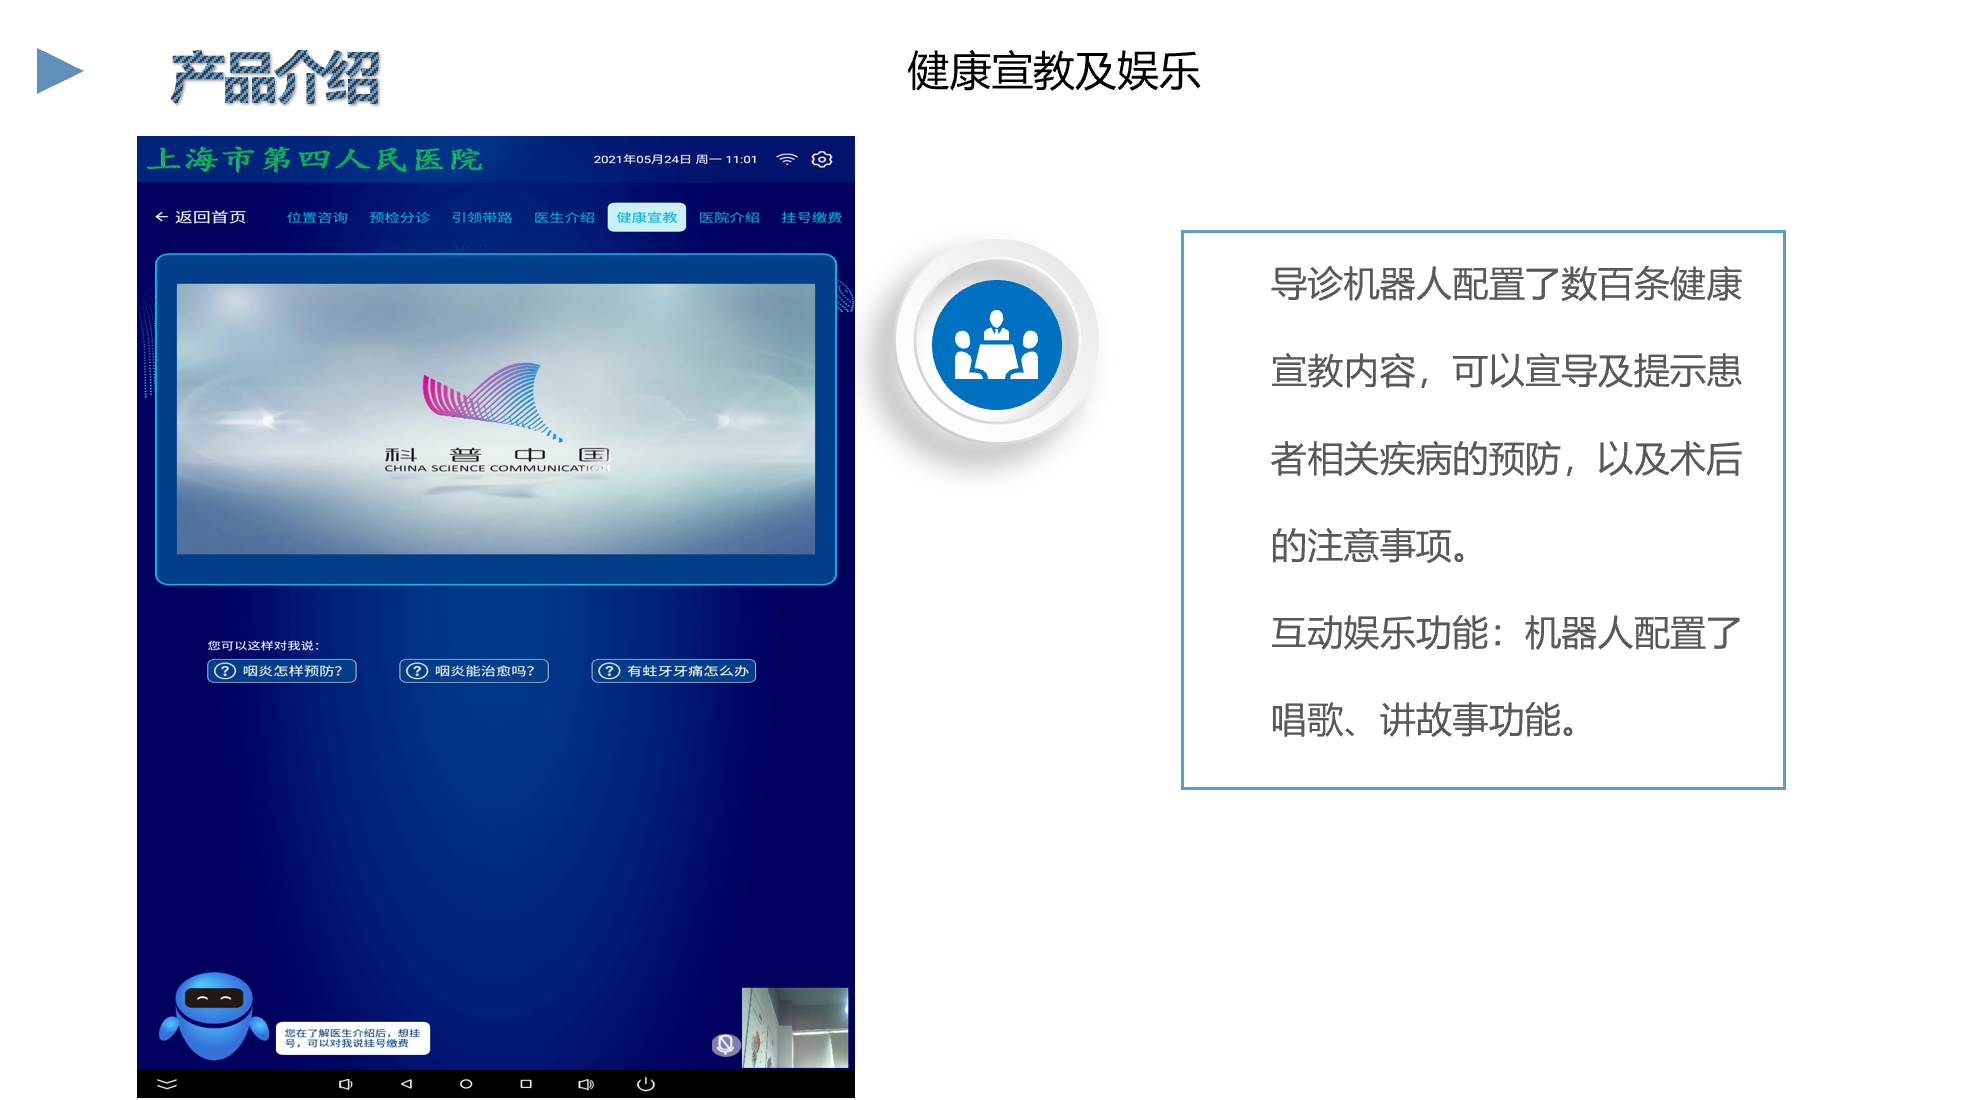
Task: Open the 医生介绍 tab
Action: click(x=564, y=217)
